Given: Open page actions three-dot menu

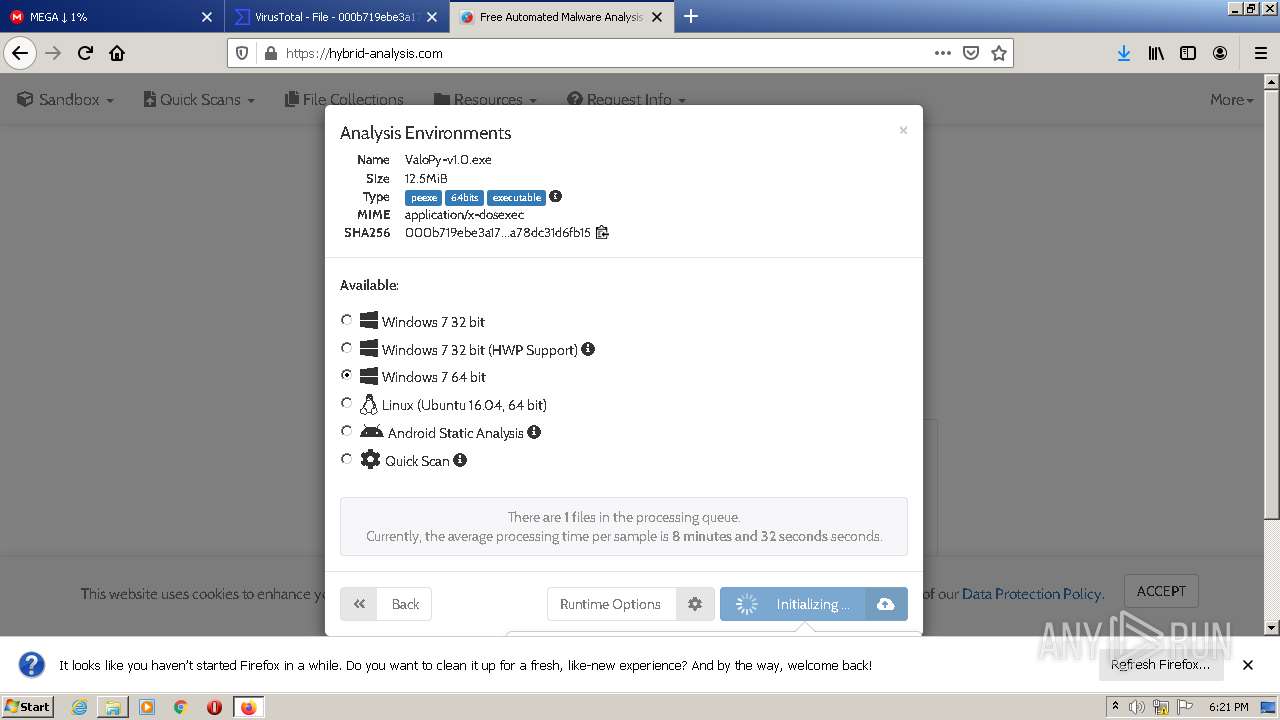Looking at the screenshot, I should [942, 53].
